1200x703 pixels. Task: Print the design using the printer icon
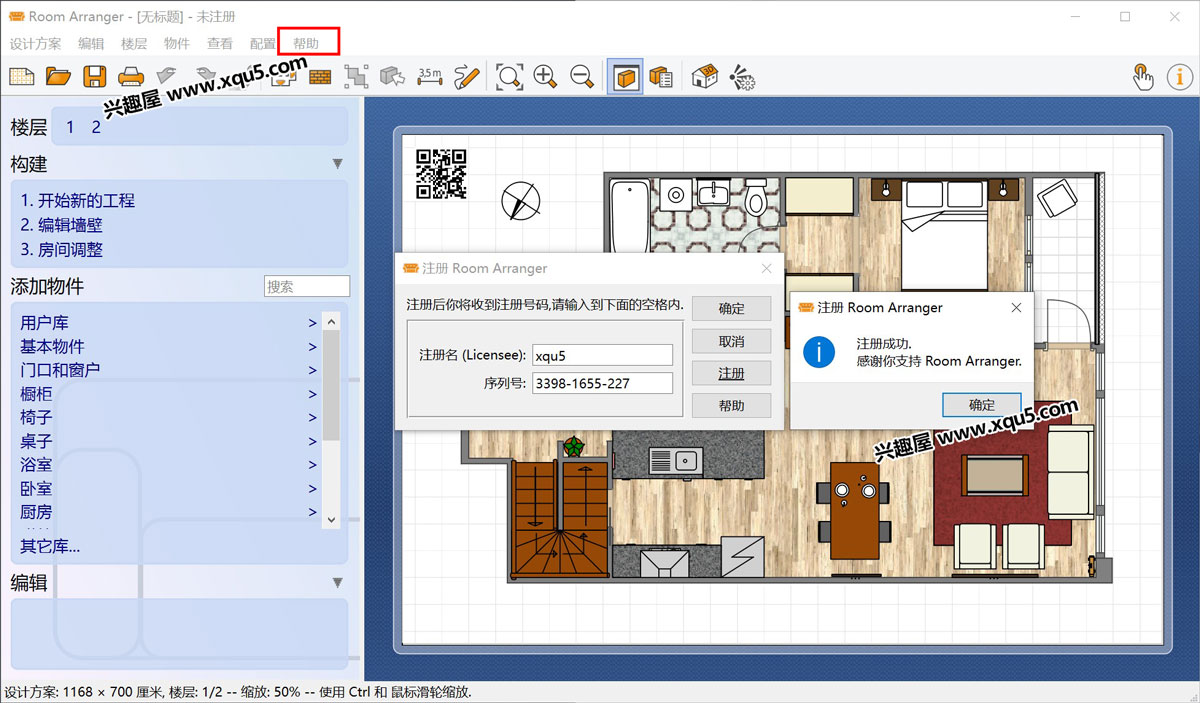coord(131,76)
